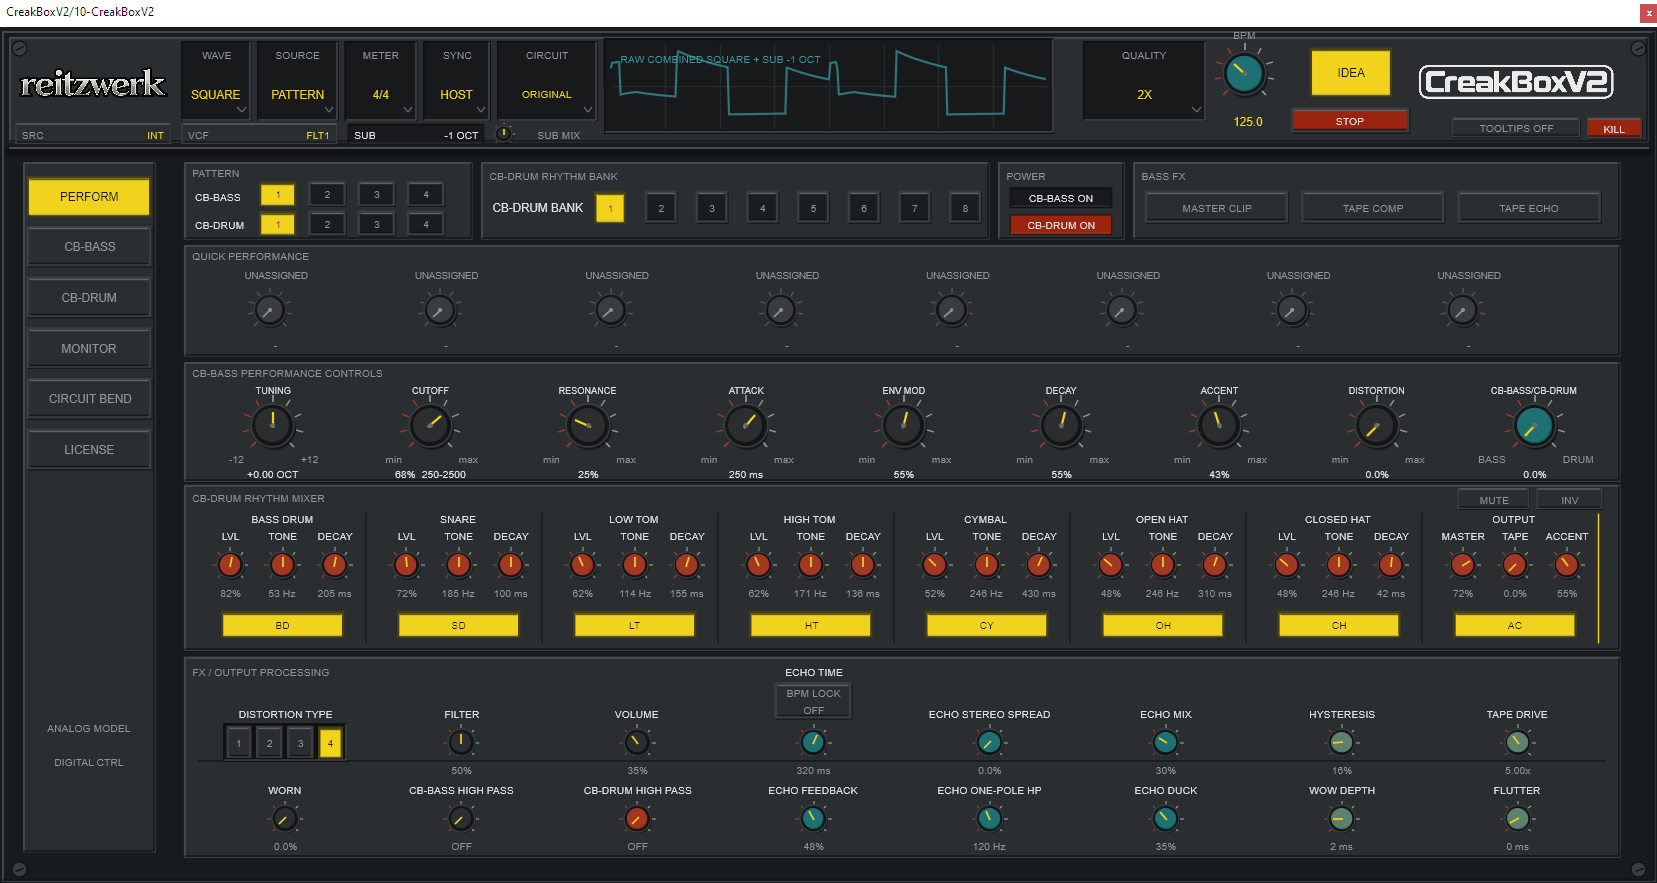Click the AC accent pad

point(1515,625)
